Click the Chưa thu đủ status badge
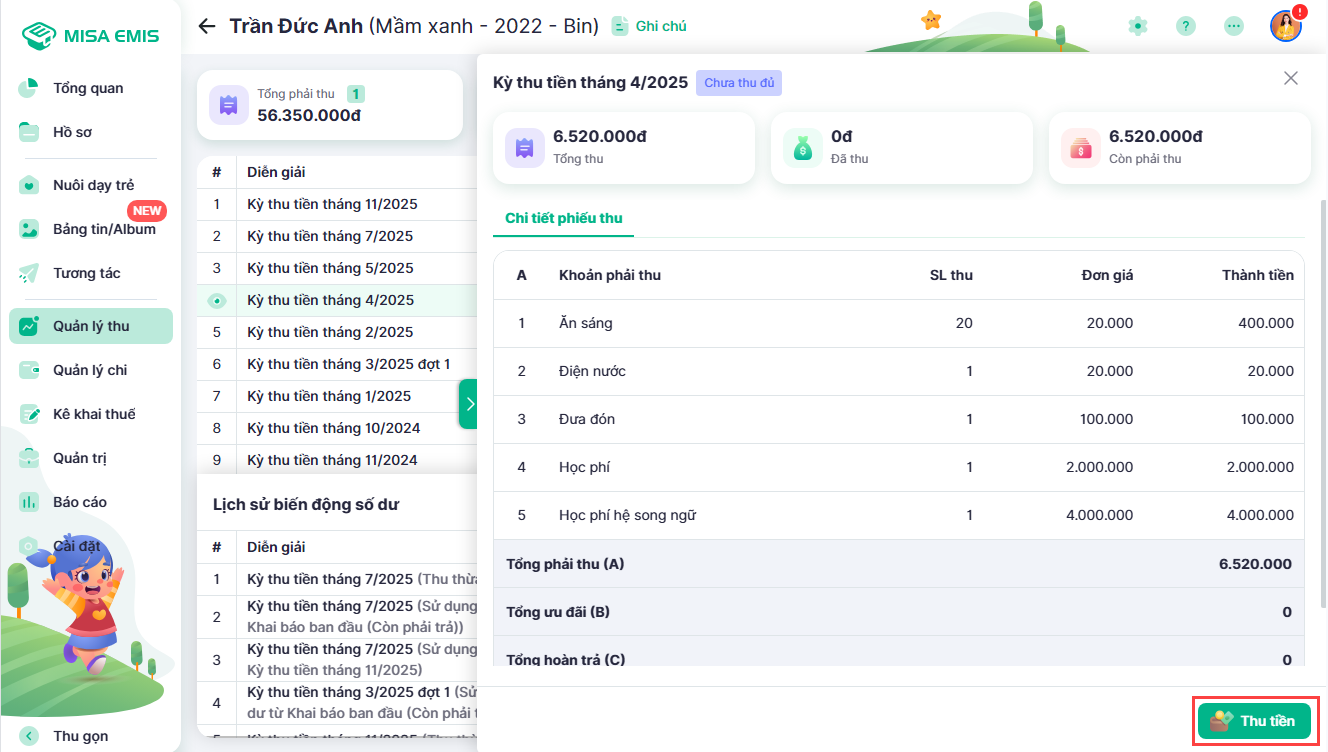 coord(738,83)
